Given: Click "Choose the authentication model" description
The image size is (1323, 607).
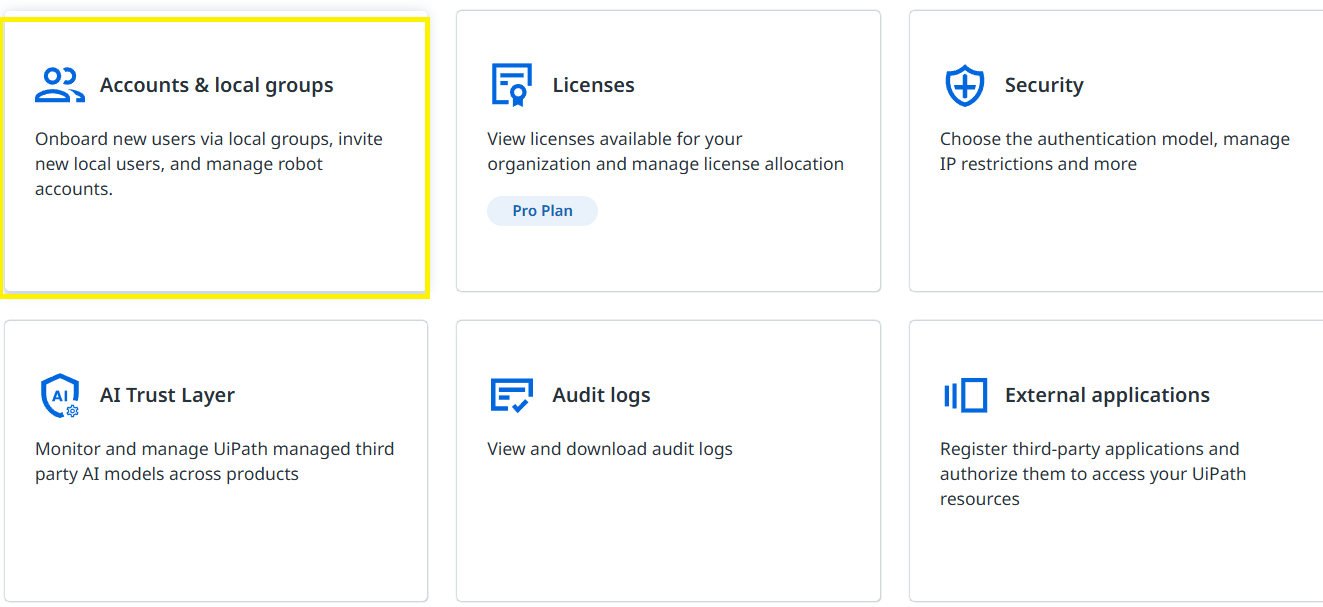Looking at the screenshot, I should point(1115,151).
